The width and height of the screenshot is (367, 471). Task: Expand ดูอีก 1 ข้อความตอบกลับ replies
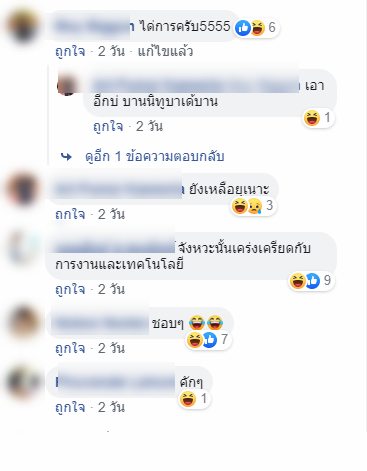pyautogui.click(x=155, y=156)
